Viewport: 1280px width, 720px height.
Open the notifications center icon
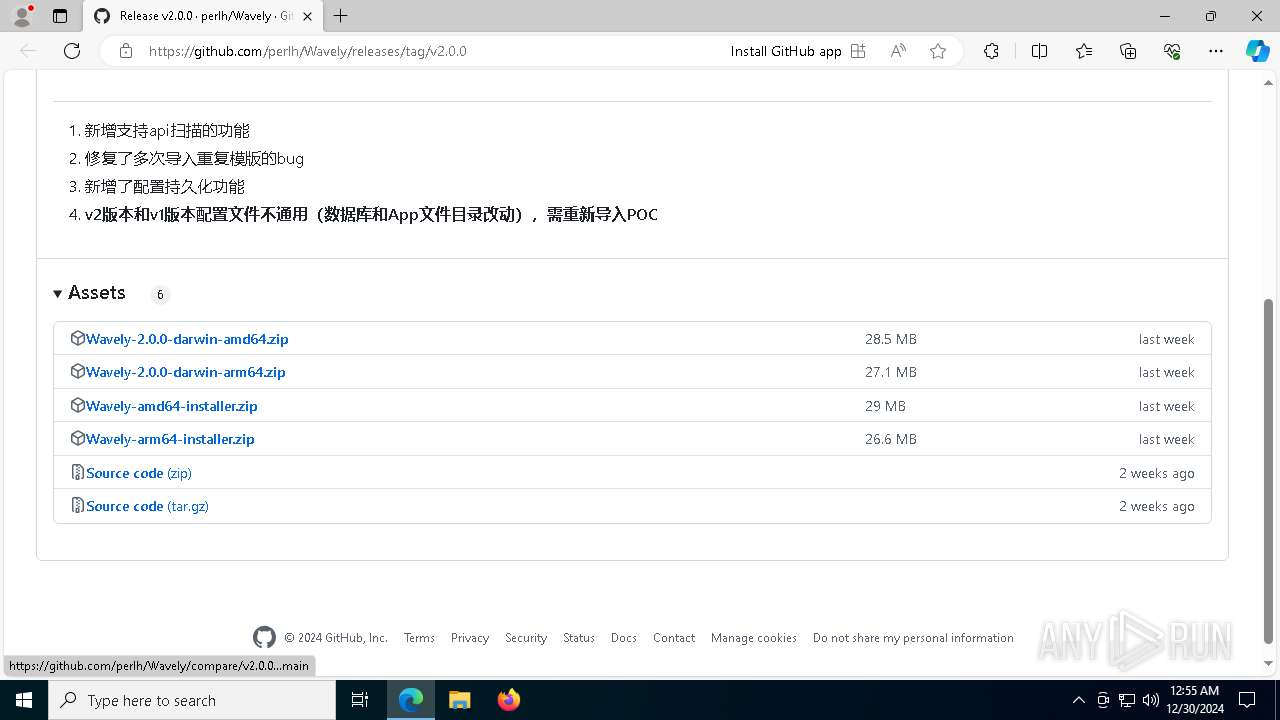click(1247, 700)
